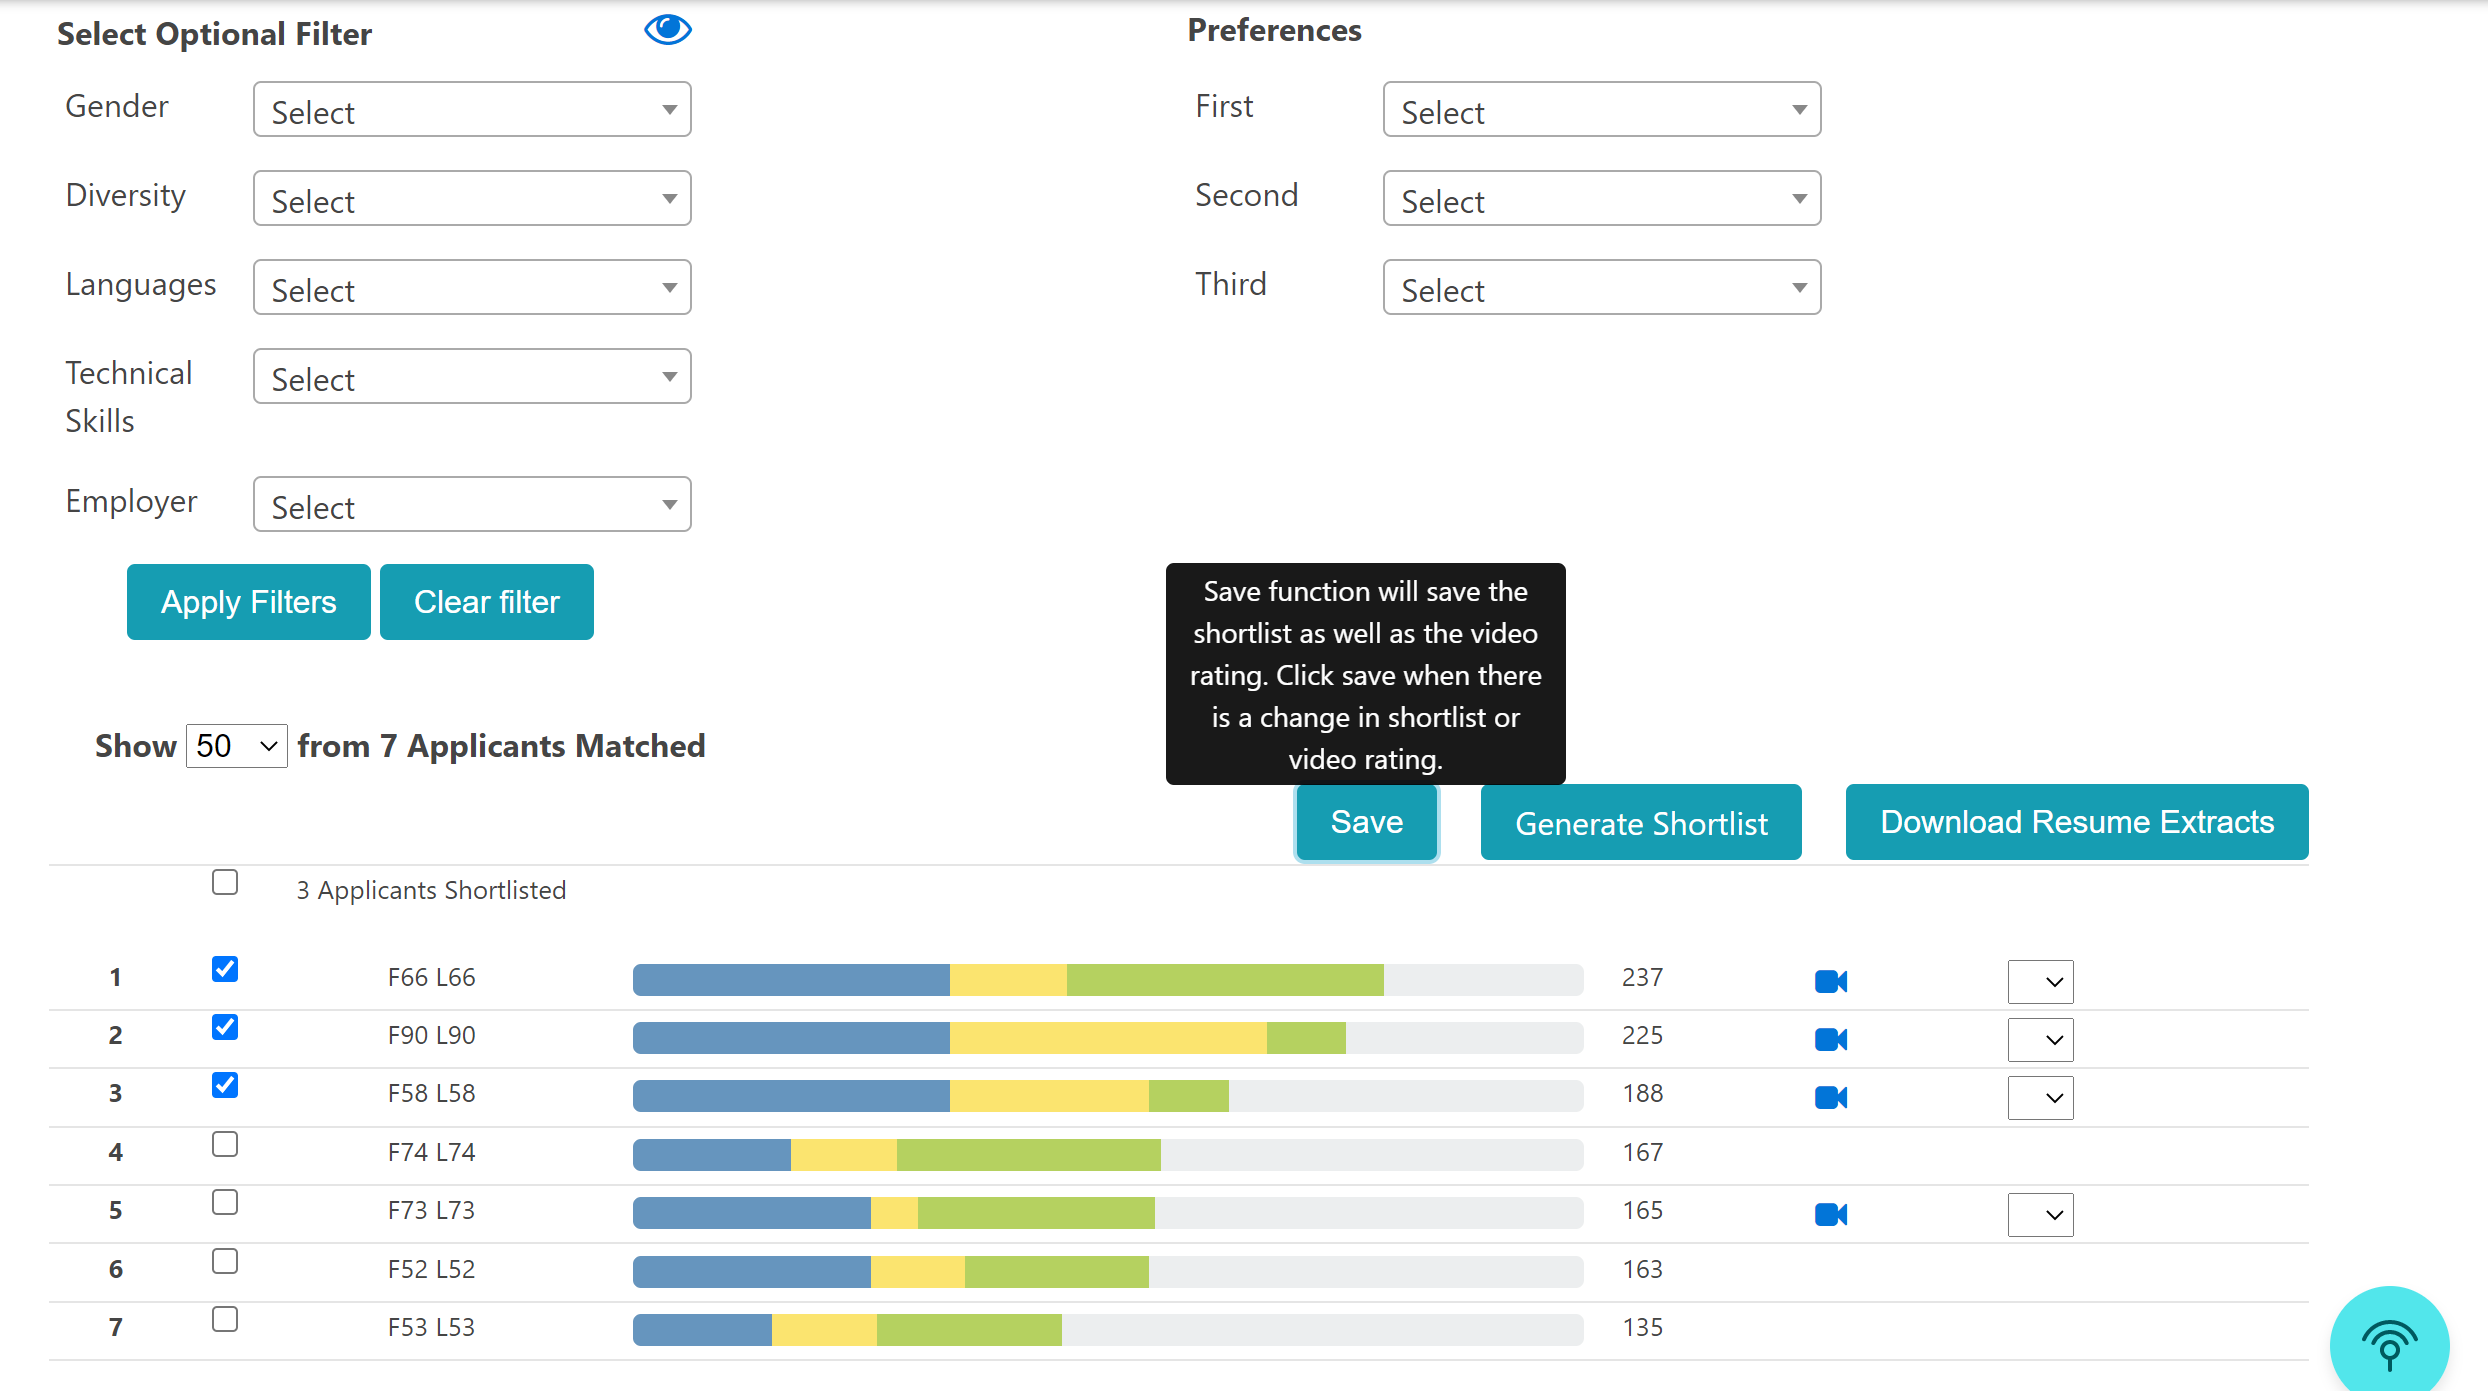The width and height of the screenshot is (2488, 1391).
Task: Change the Show 50 entries dropdown
Action: click(236, 746)
